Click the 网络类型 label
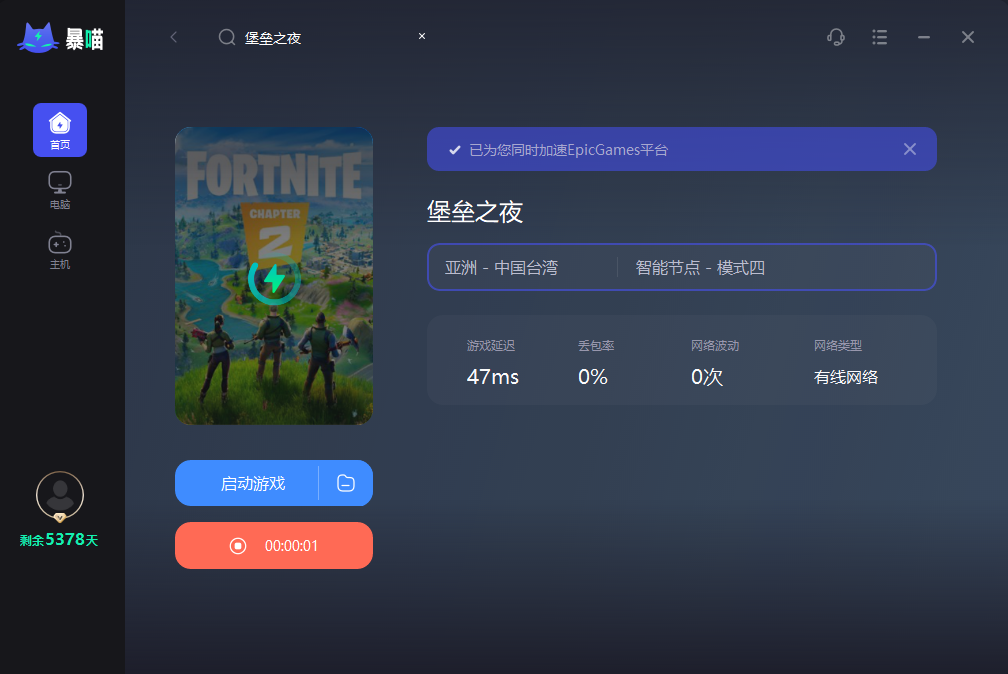This screenshot has height=674, width=1008. tap(838, 346)
